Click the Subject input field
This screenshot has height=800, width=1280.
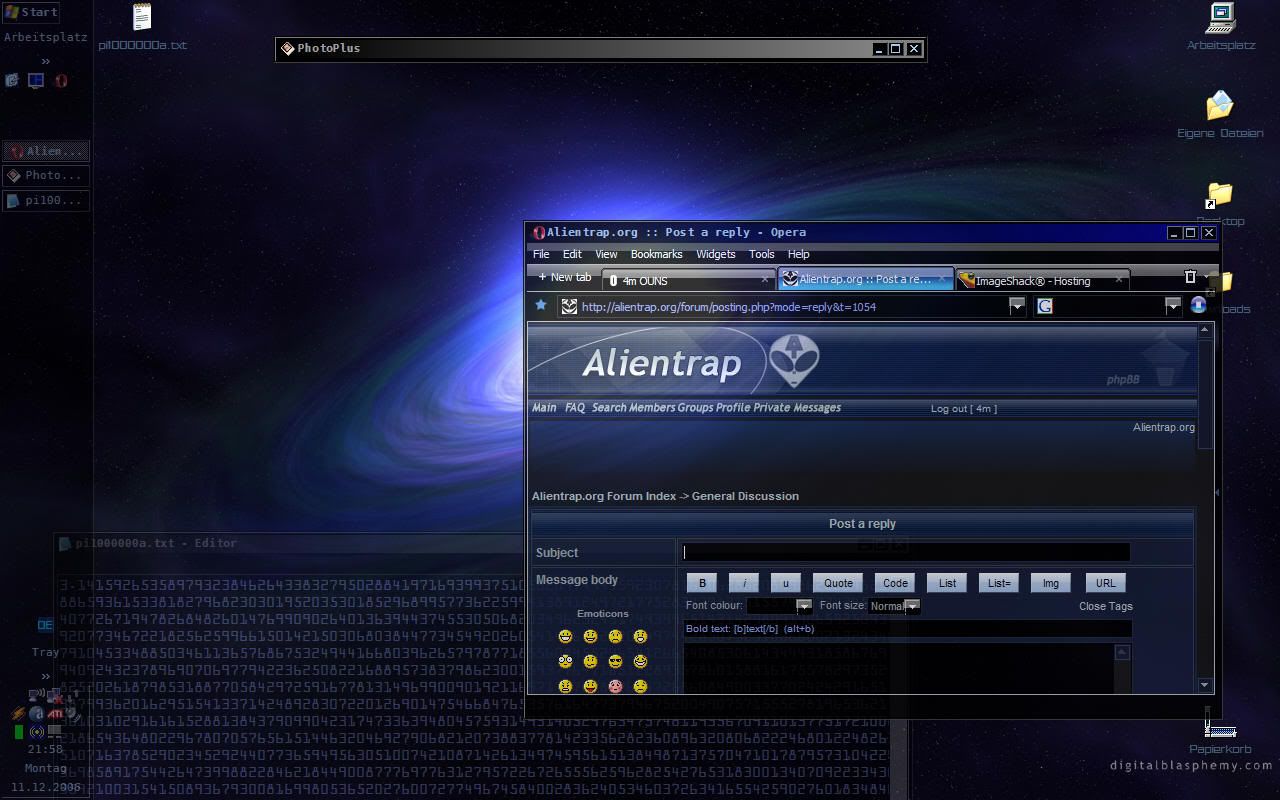(906, 552)
